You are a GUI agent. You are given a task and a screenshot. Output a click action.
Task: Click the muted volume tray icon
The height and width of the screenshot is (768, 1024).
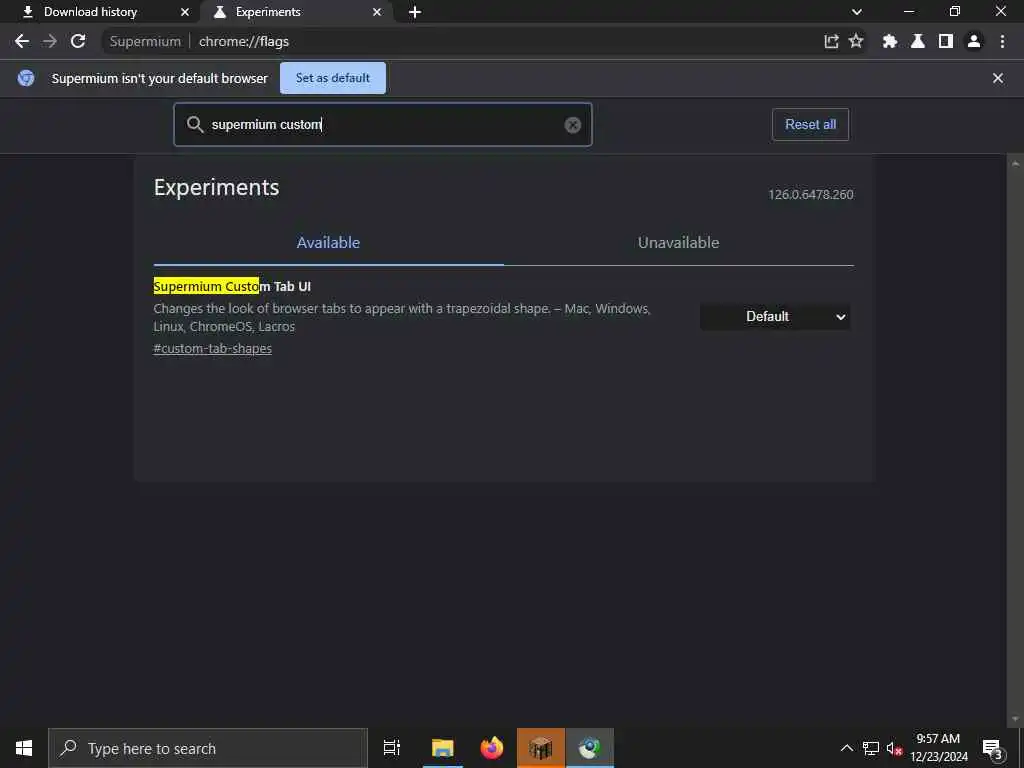[x=894, y=748]
